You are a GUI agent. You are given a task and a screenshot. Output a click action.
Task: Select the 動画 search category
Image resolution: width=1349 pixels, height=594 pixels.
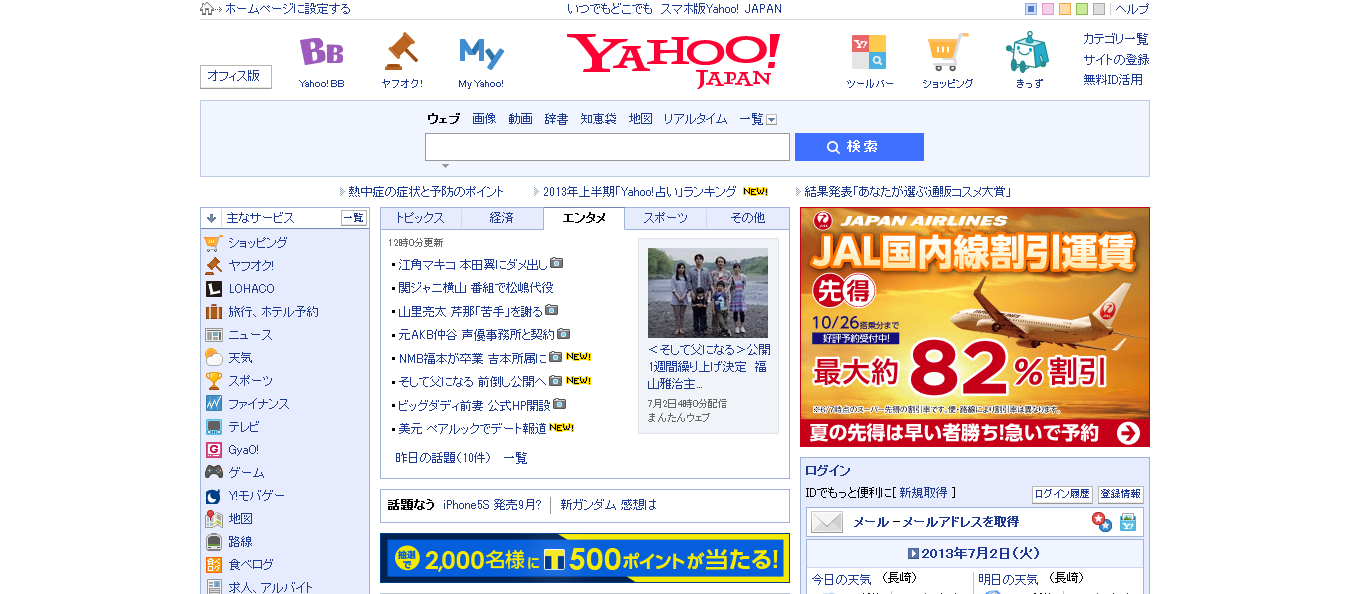[520, 119]
